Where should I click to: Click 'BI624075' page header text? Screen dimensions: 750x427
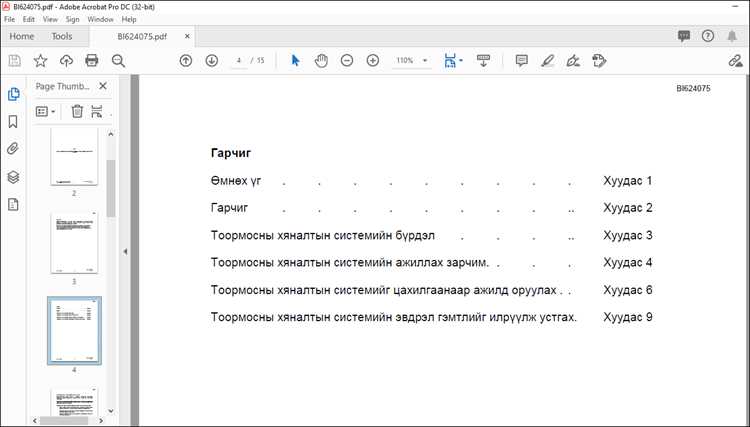coord(693,88)
